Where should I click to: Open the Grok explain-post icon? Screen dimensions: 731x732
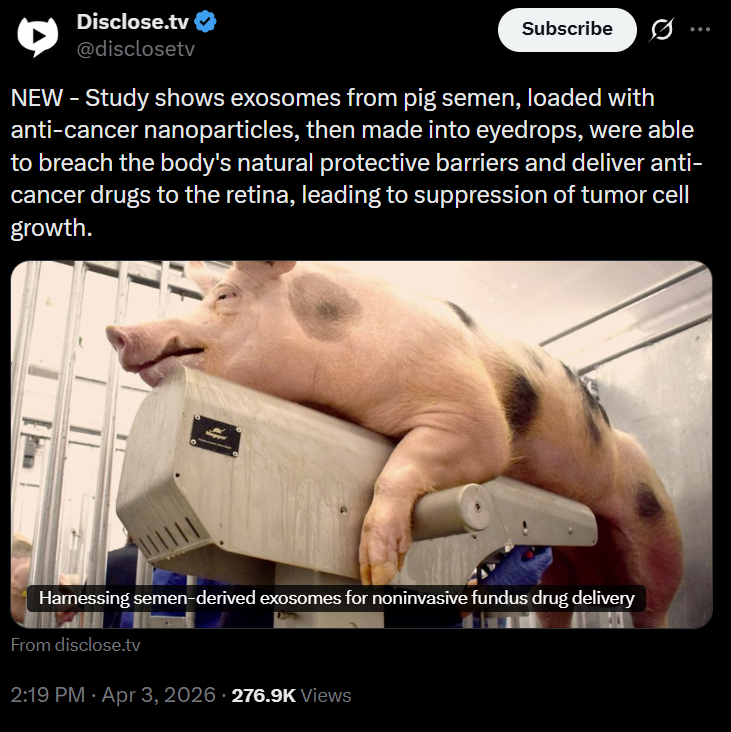[662, 29]
